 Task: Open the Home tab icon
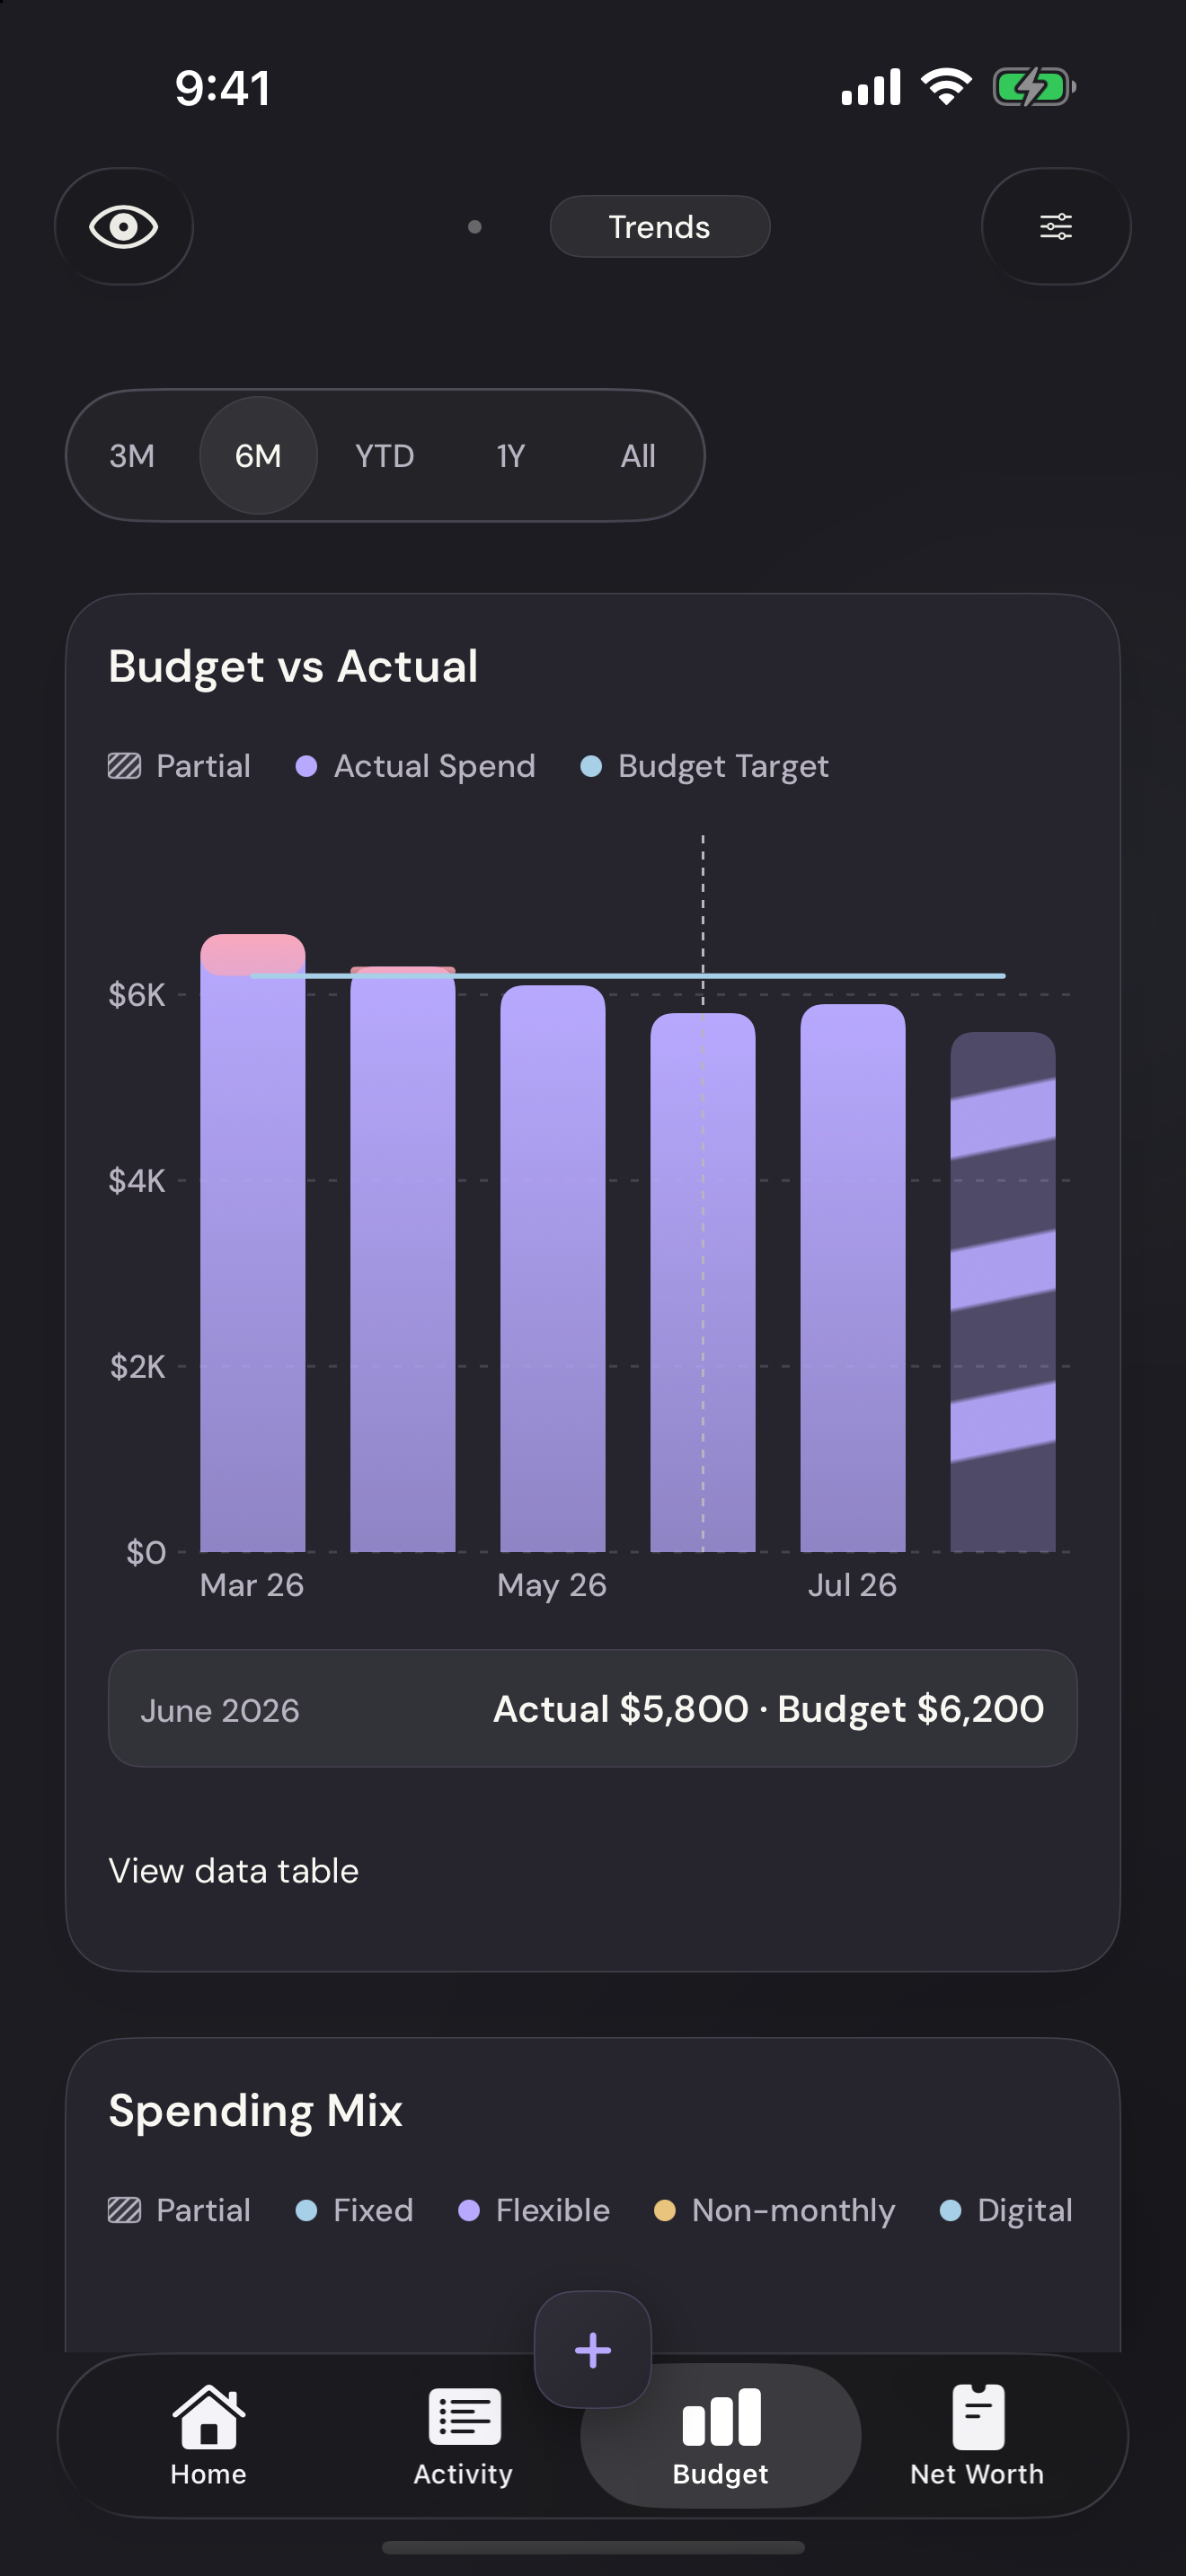(208, 2416)
